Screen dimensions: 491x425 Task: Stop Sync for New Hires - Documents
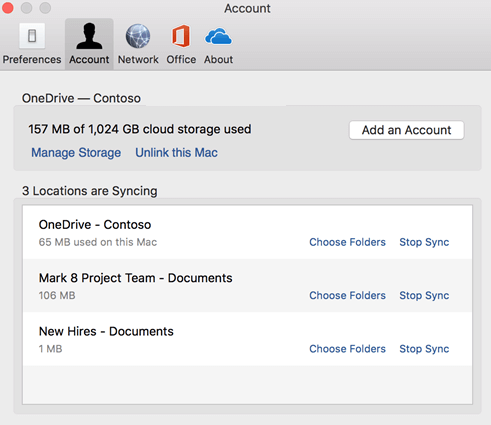click(x=424, y=349)
